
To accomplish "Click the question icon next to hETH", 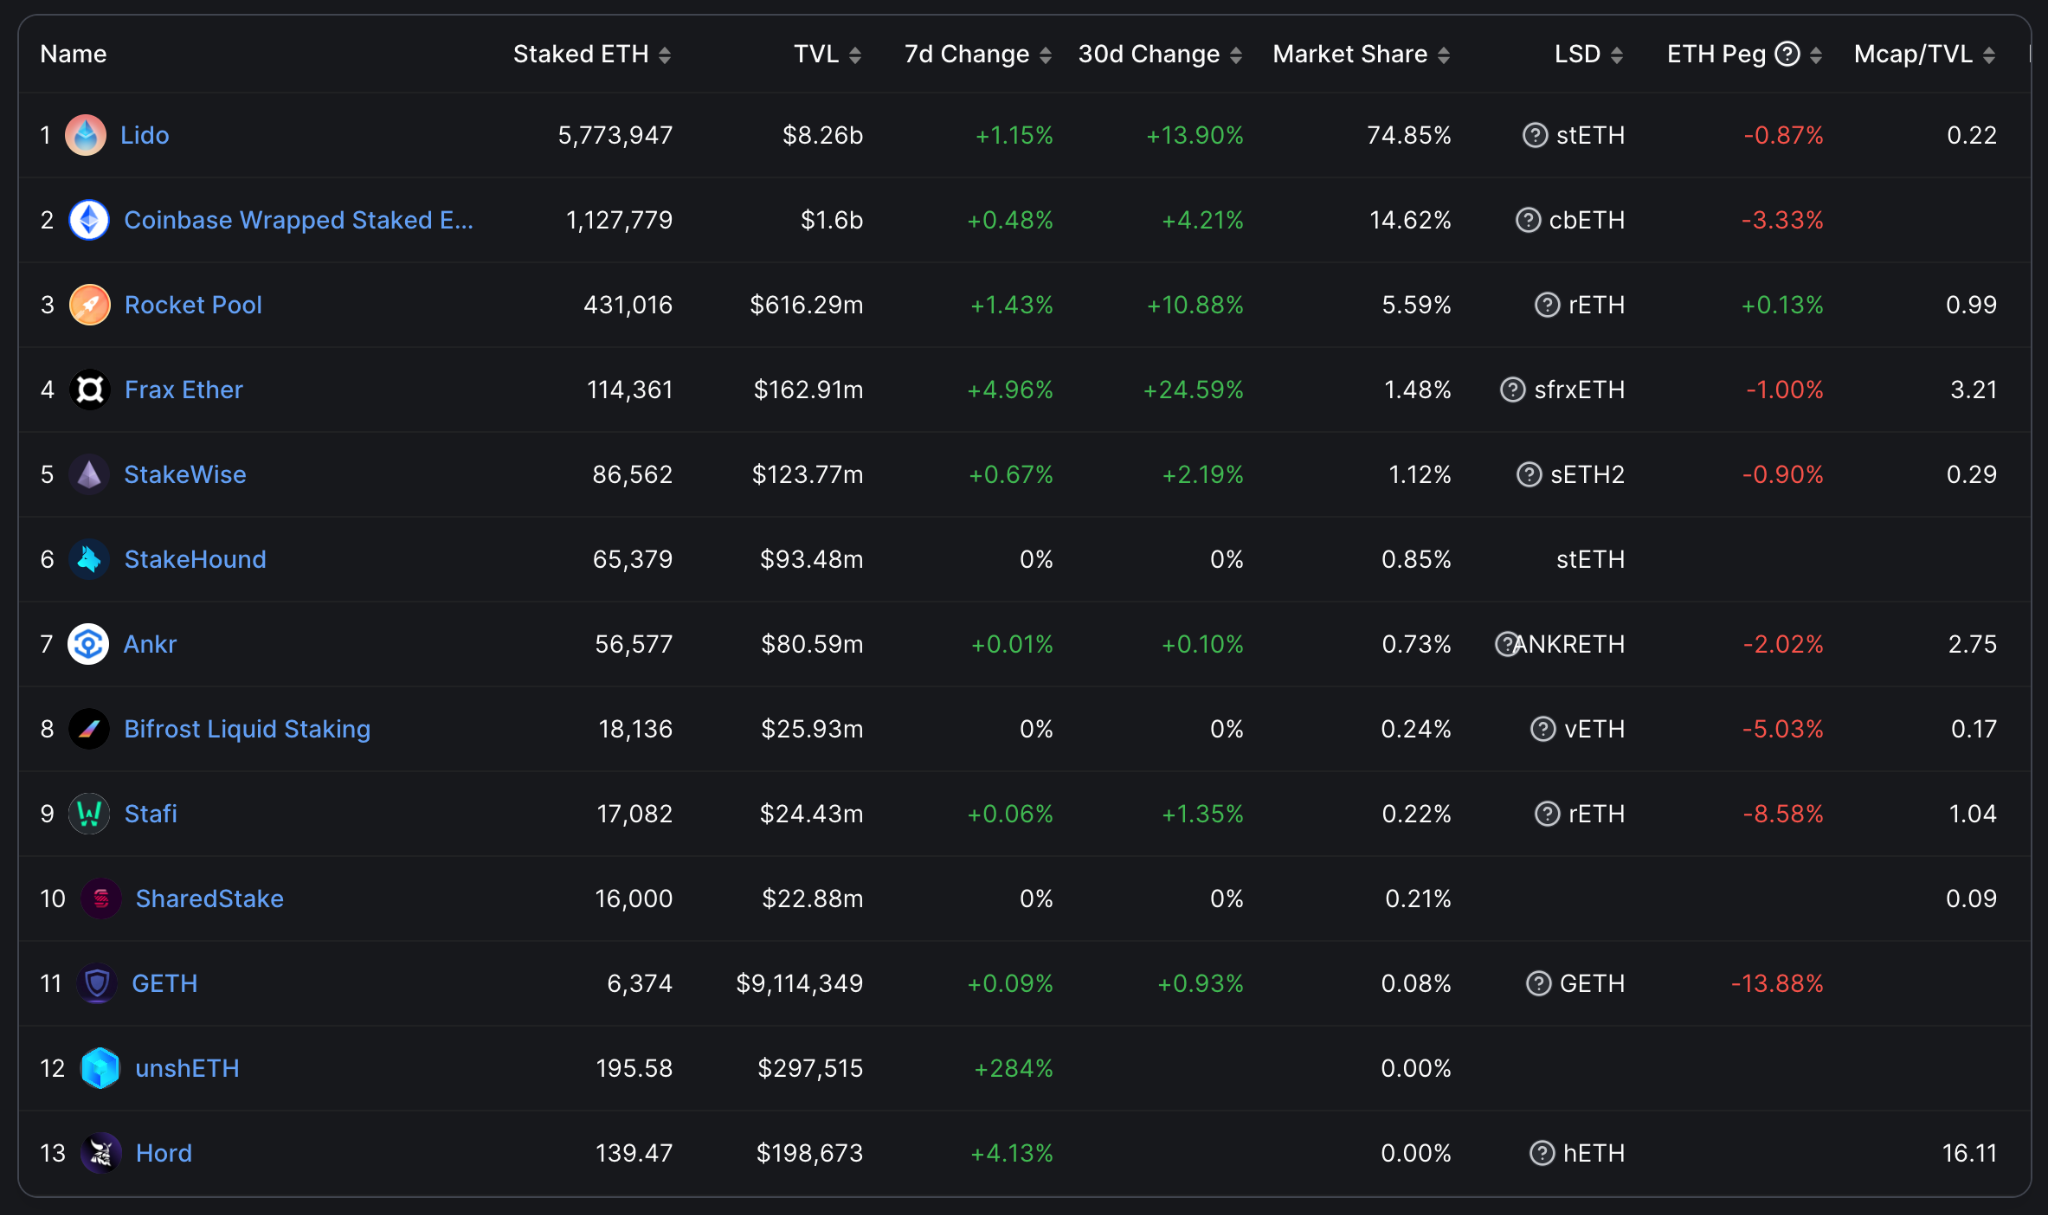I will (1542, 1154).
